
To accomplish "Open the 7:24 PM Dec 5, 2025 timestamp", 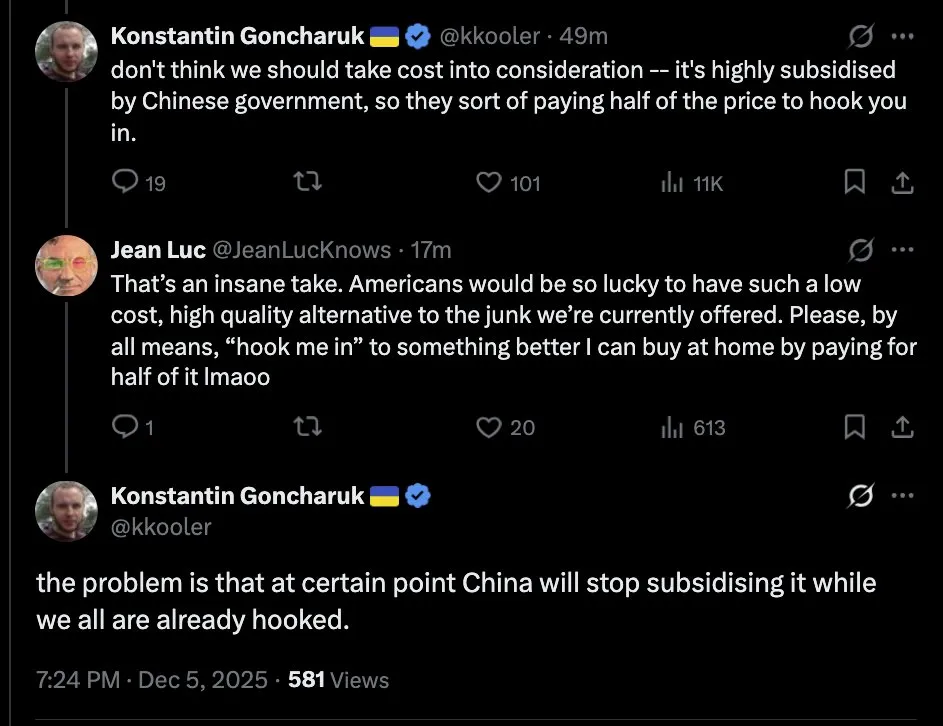I will pos(151,680).
